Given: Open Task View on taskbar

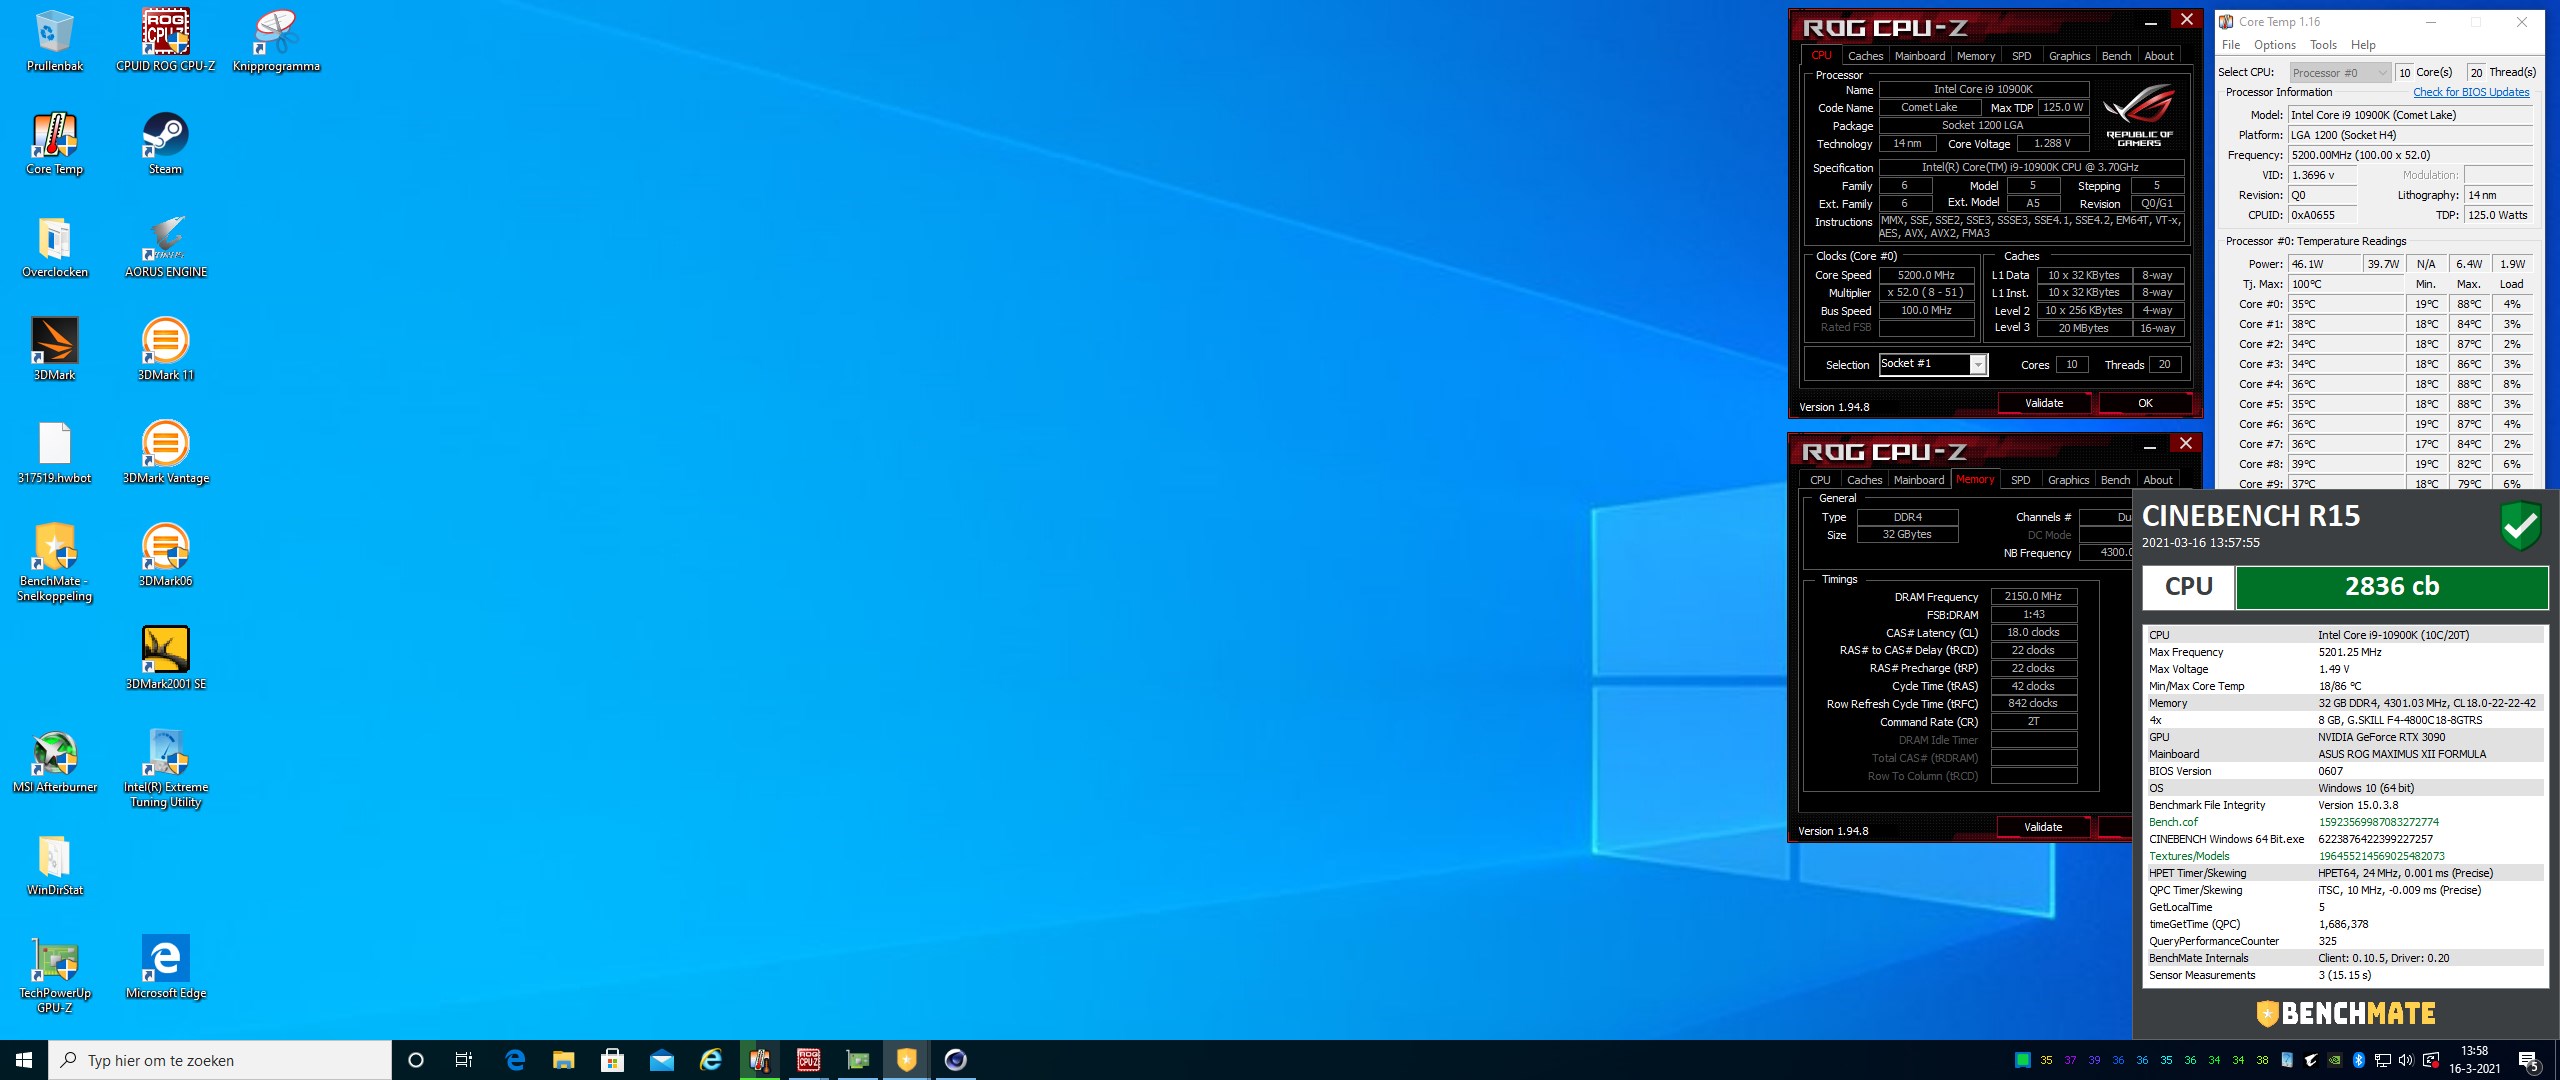Looking at the screenshot, I should coord(464,1060).
